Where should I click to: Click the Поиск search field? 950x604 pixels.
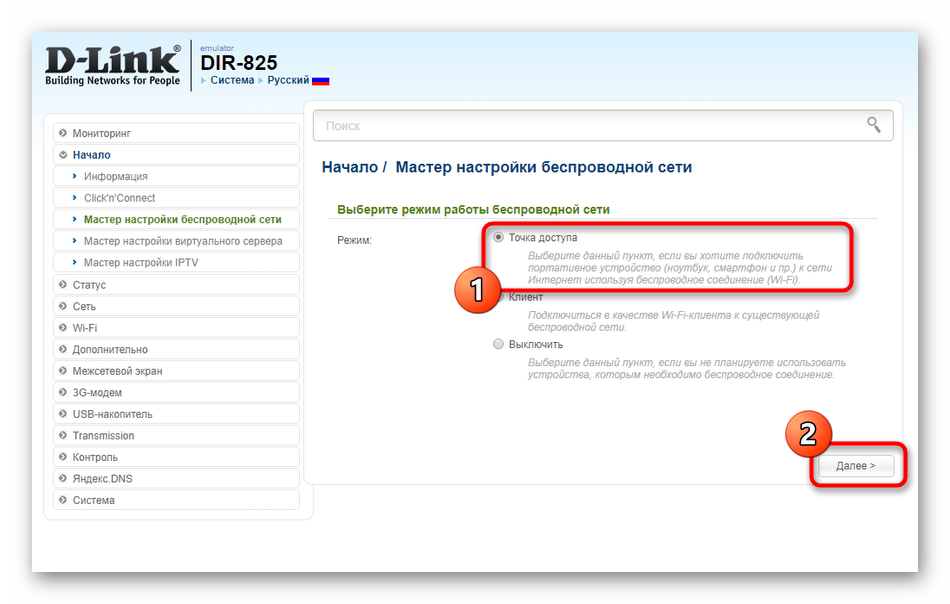[x=590, y=126]
